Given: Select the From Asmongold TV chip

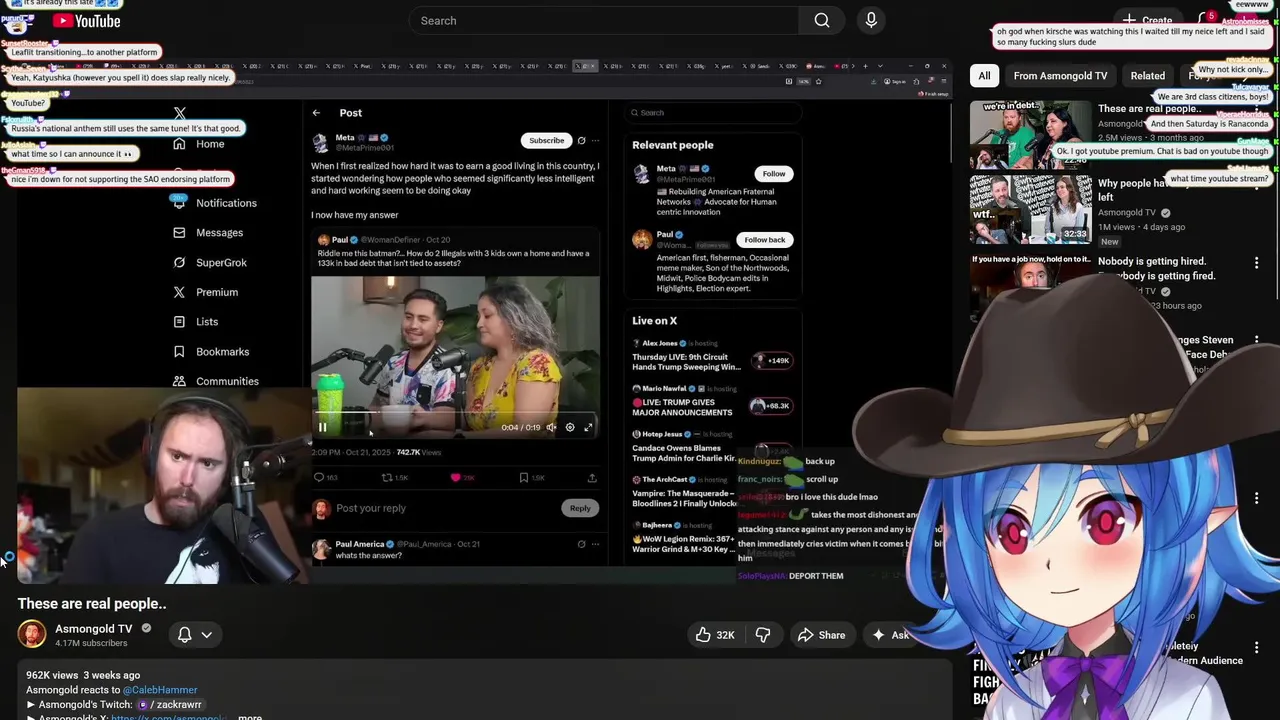Looking at the screenshot, I should 1060,76.
